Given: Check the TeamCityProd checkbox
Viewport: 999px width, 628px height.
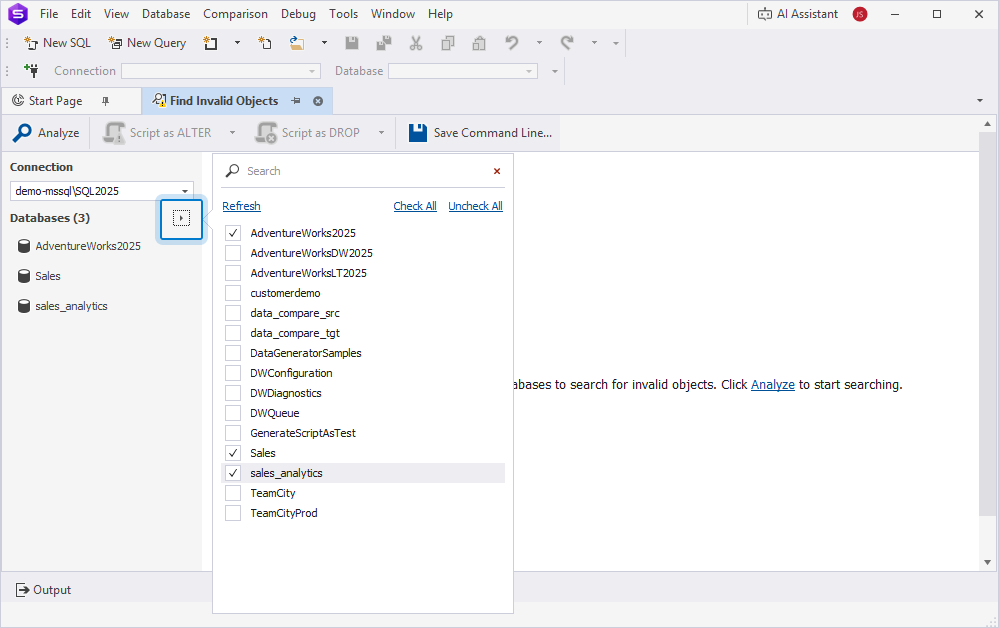Looking at the screenshot, I should pyautogui.click(x=233, y=513).
